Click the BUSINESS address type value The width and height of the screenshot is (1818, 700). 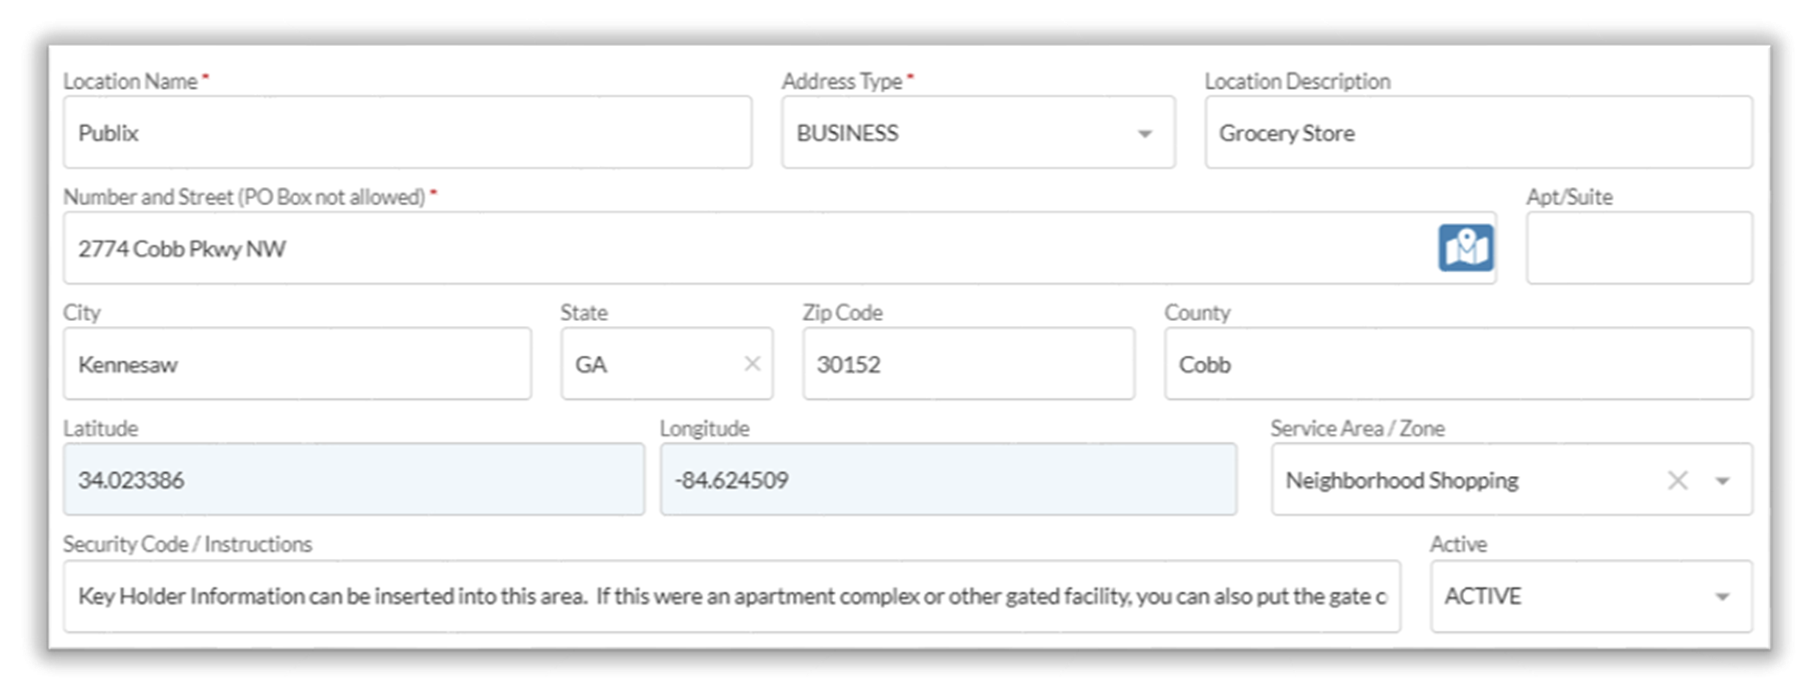[x=848, y=133]
